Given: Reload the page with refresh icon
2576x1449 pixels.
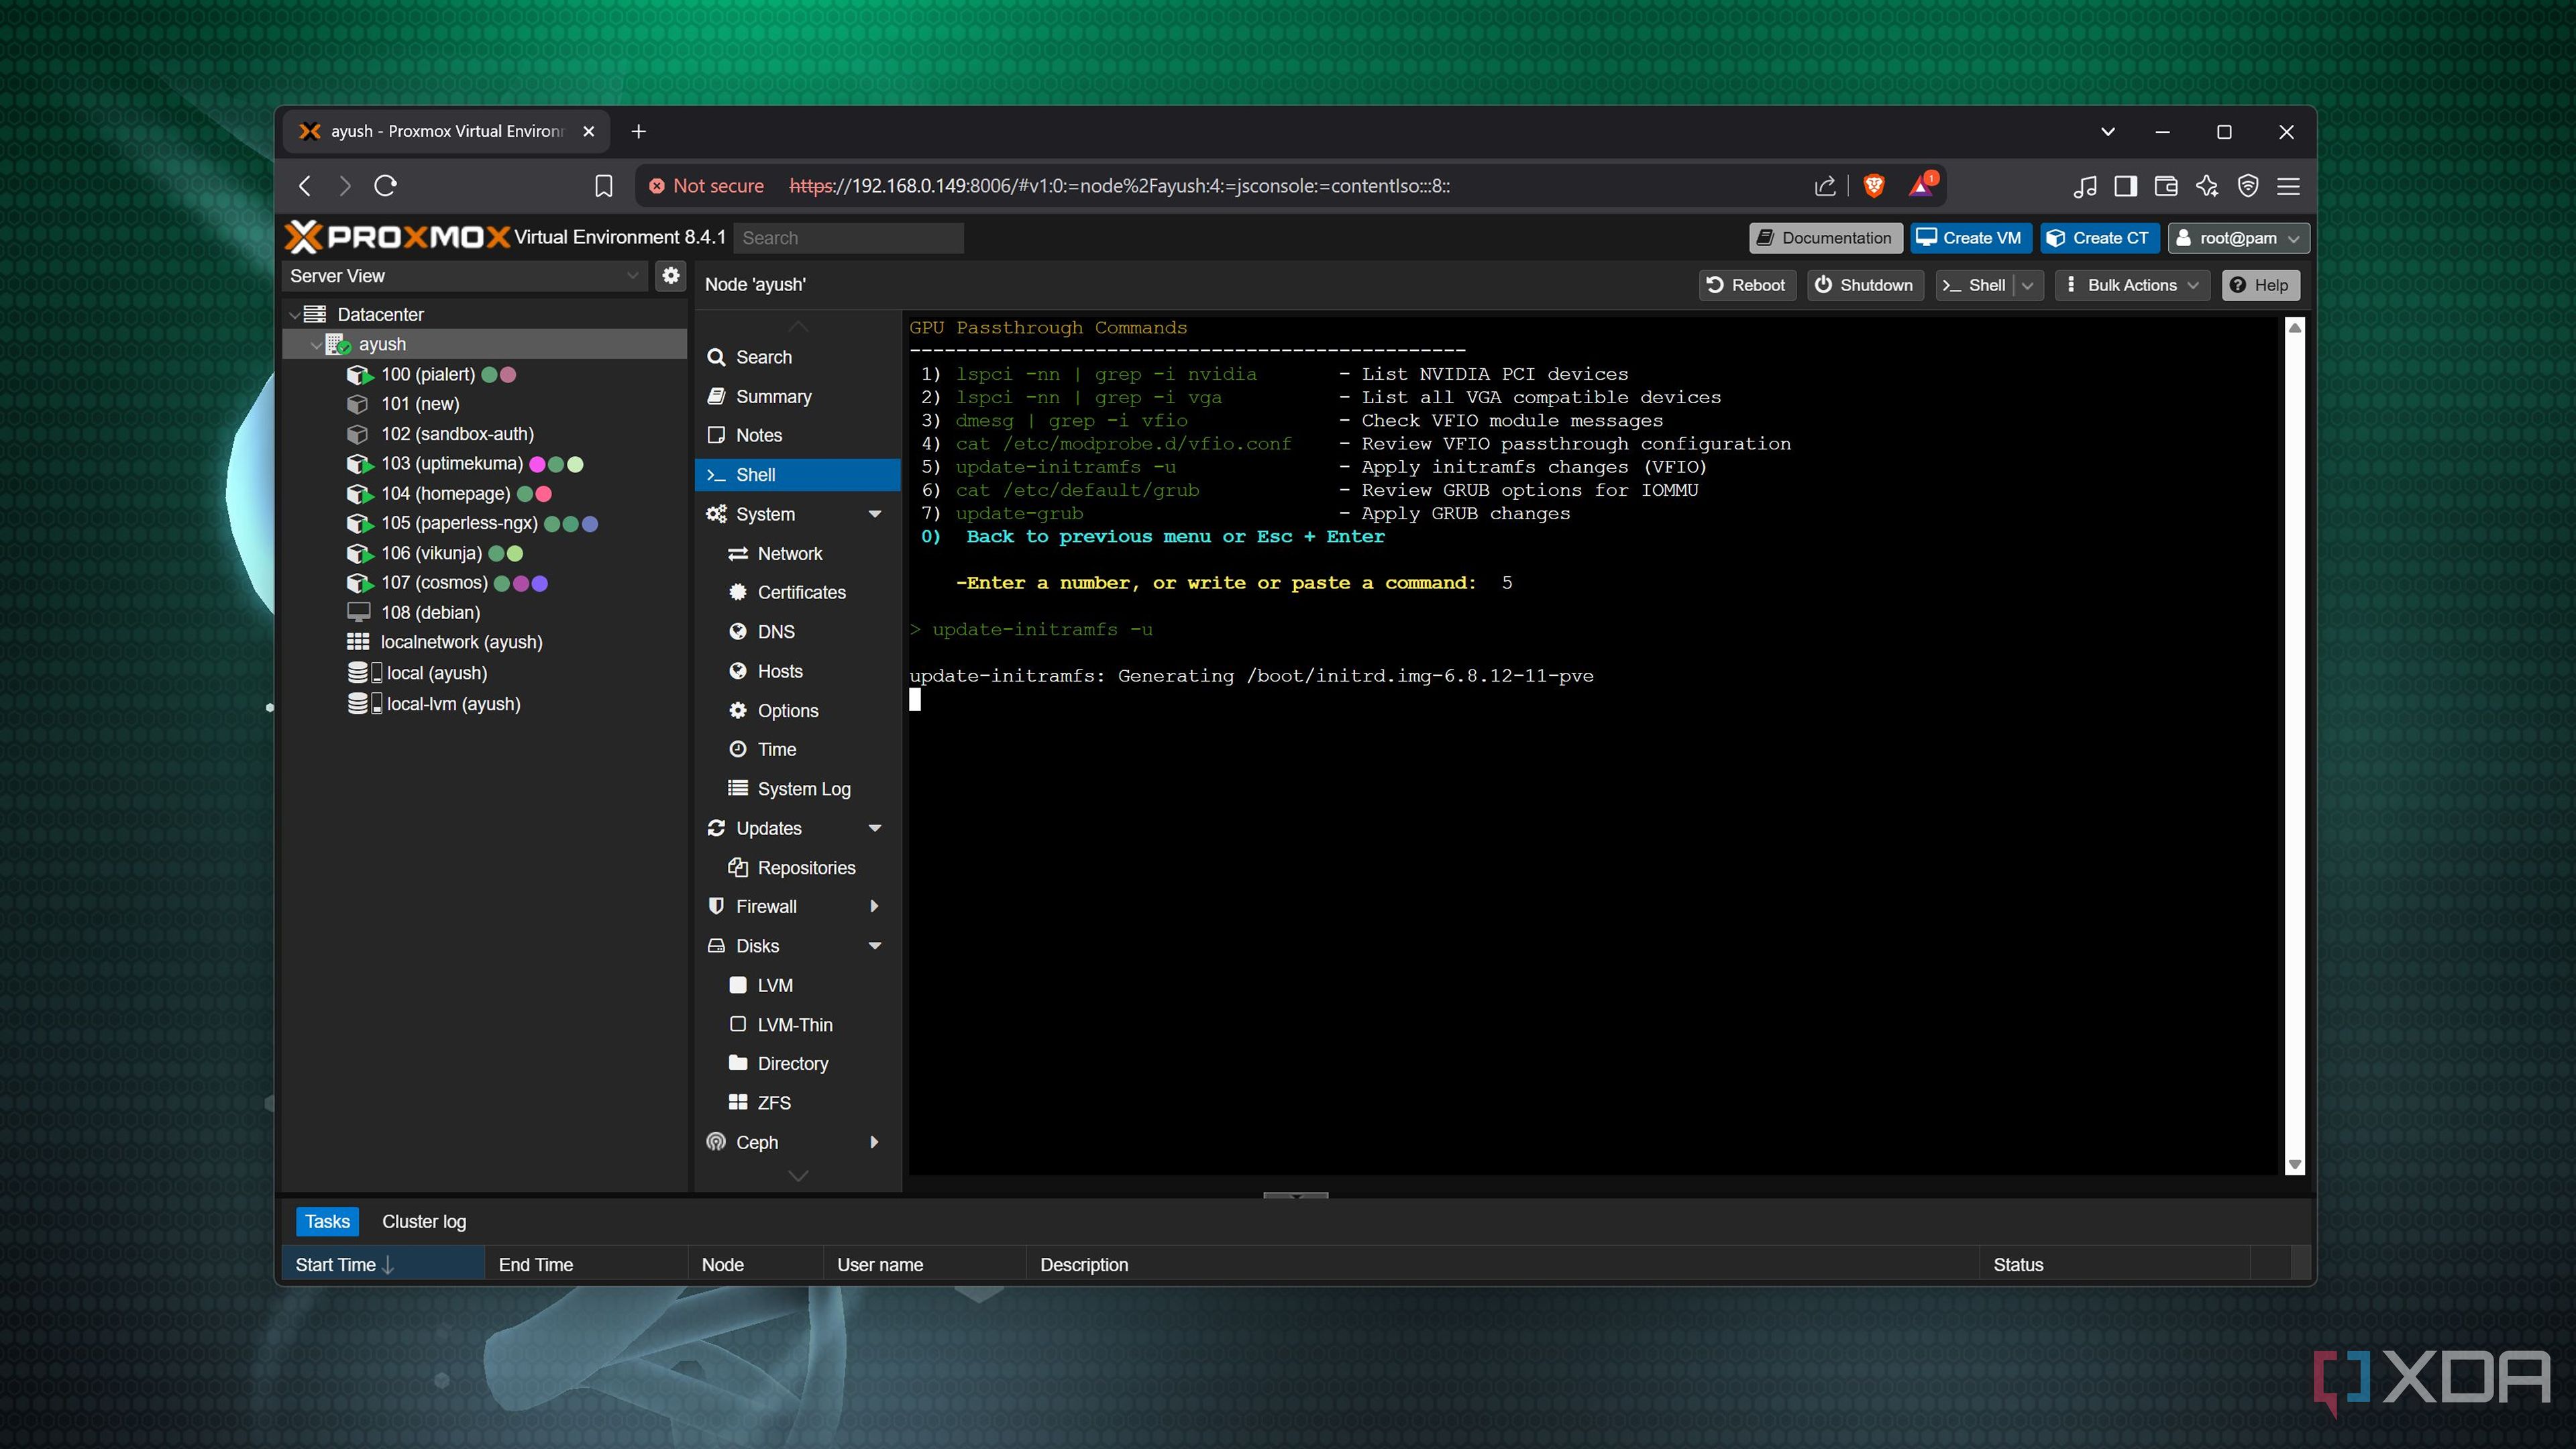Looking at the screenshot, I should click(385, 186).
